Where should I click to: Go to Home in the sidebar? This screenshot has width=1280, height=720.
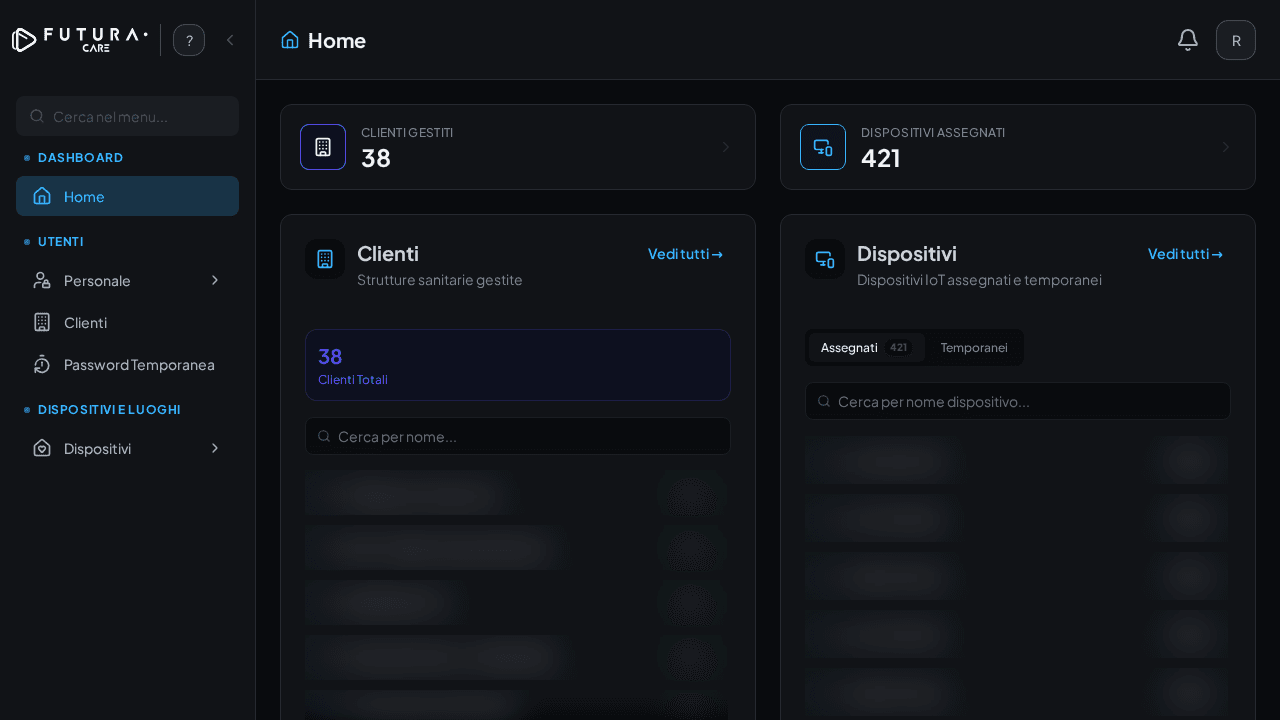[127, 196]
